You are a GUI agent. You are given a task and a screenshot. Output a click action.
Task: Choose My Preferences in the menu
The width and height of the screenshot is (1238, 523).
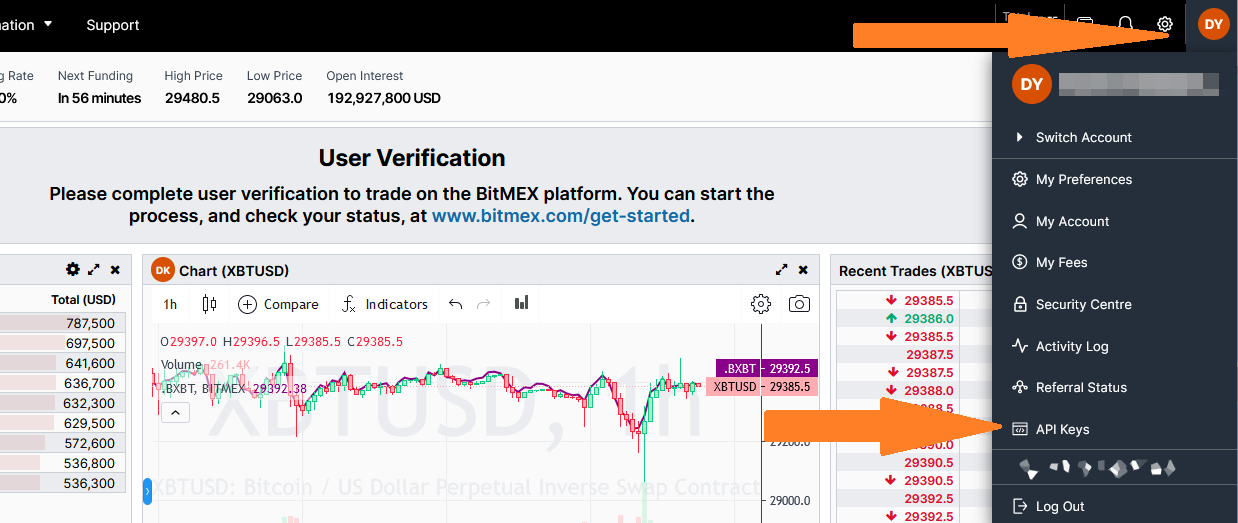point(1083,179)
